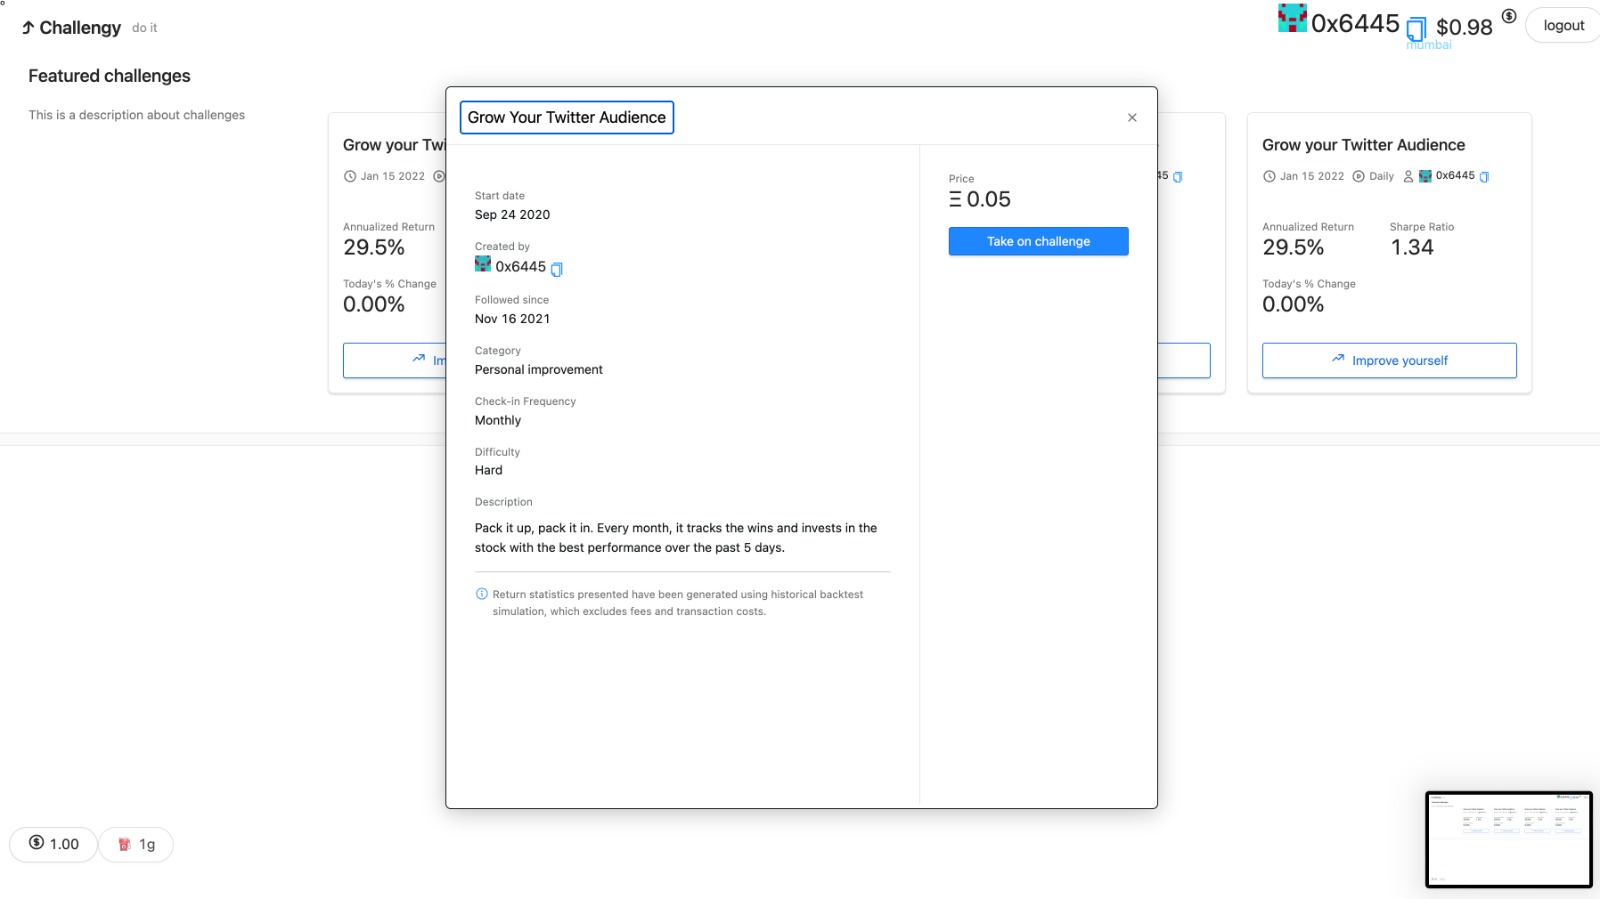The width and height of the screenshot is (1600, 899).
Task: Click the Monthly check-in frequency value
Action: pos(498,421)
